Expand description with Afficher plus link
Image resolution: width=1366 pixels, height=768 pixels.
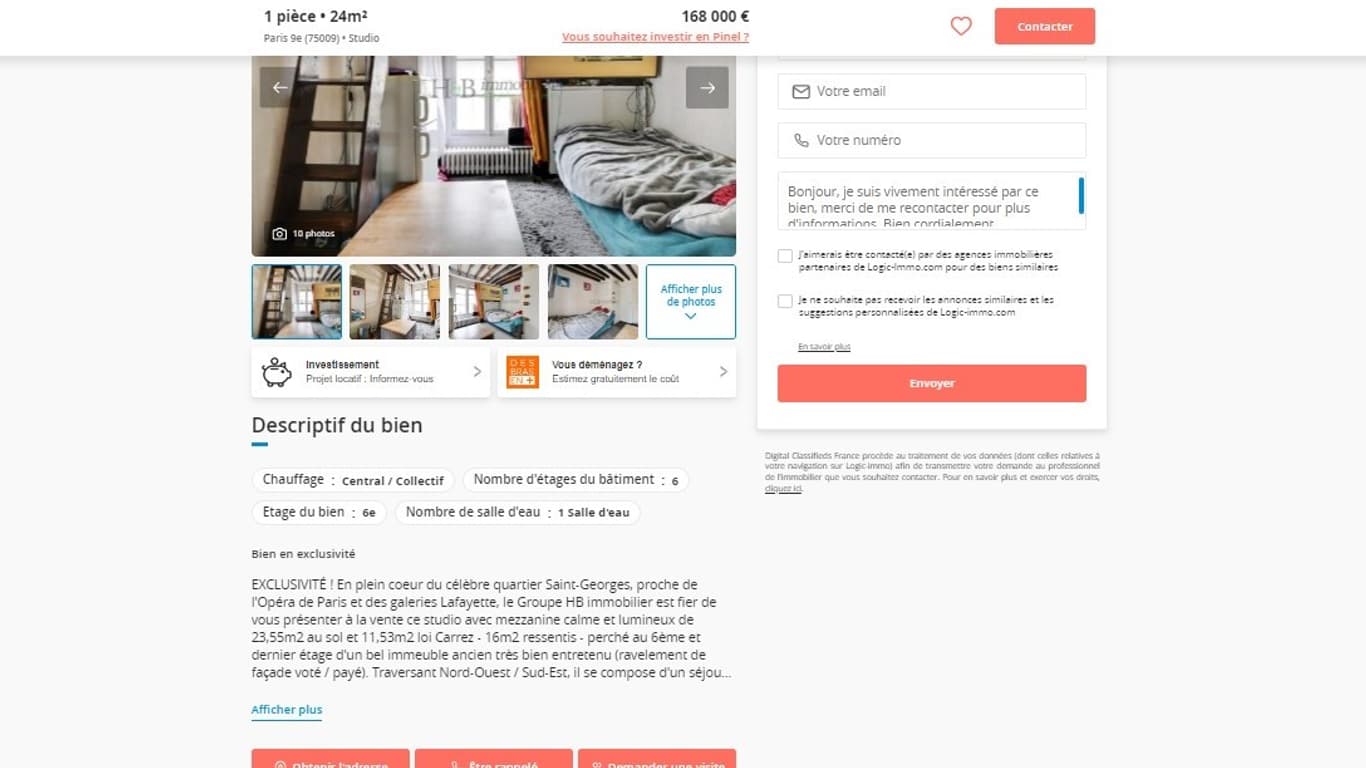tap(287, 710)
